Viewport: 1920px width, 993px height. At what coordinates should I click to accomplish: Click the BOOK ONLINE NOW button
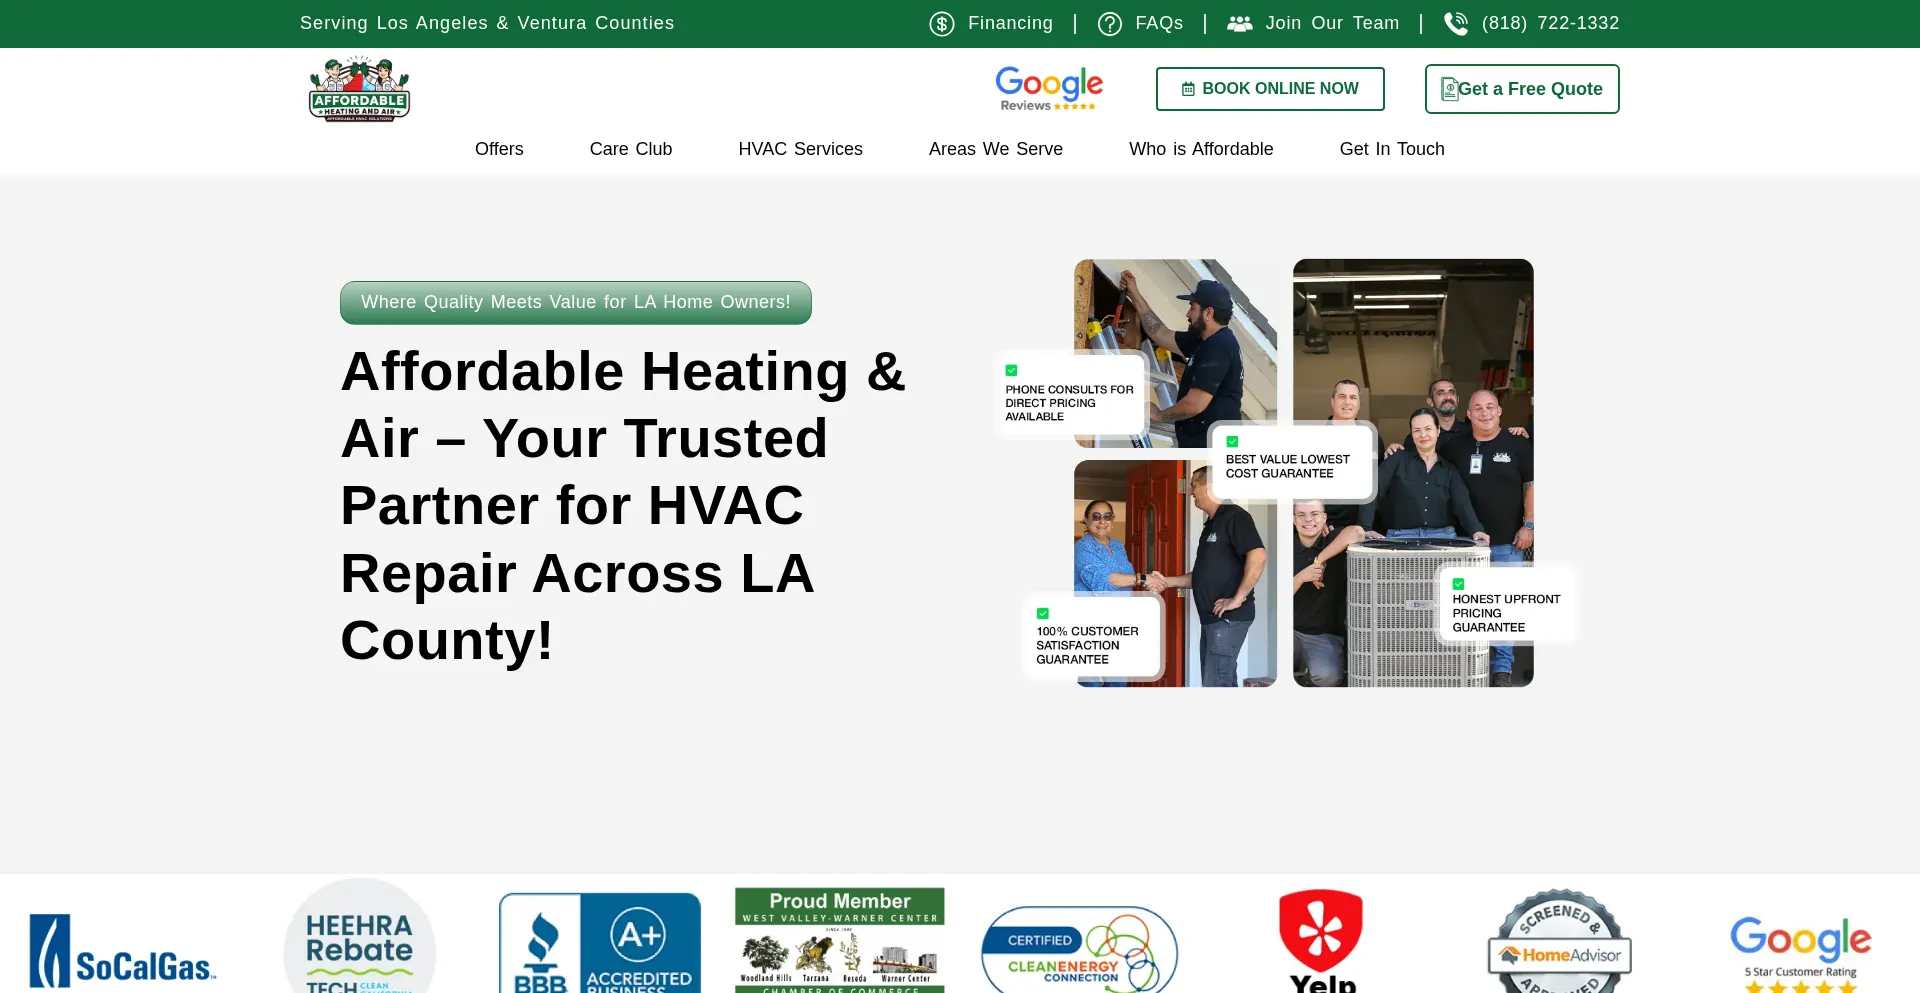coord(1270,89)
